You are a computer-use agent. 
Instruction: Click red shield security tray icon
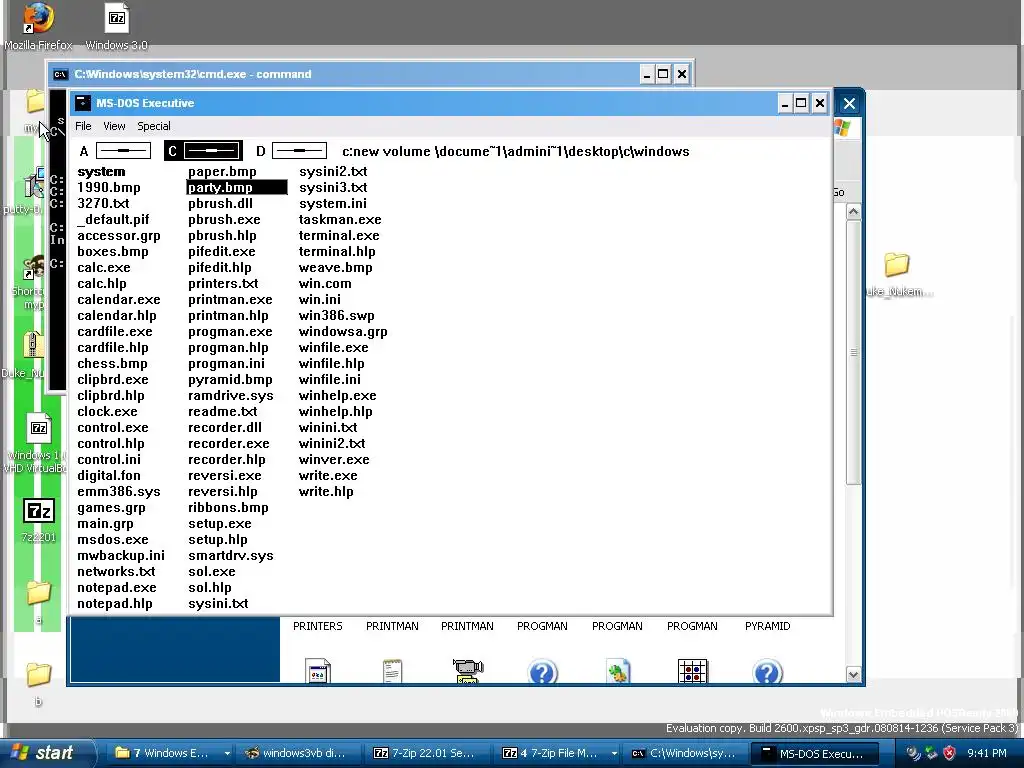point(950,753)
